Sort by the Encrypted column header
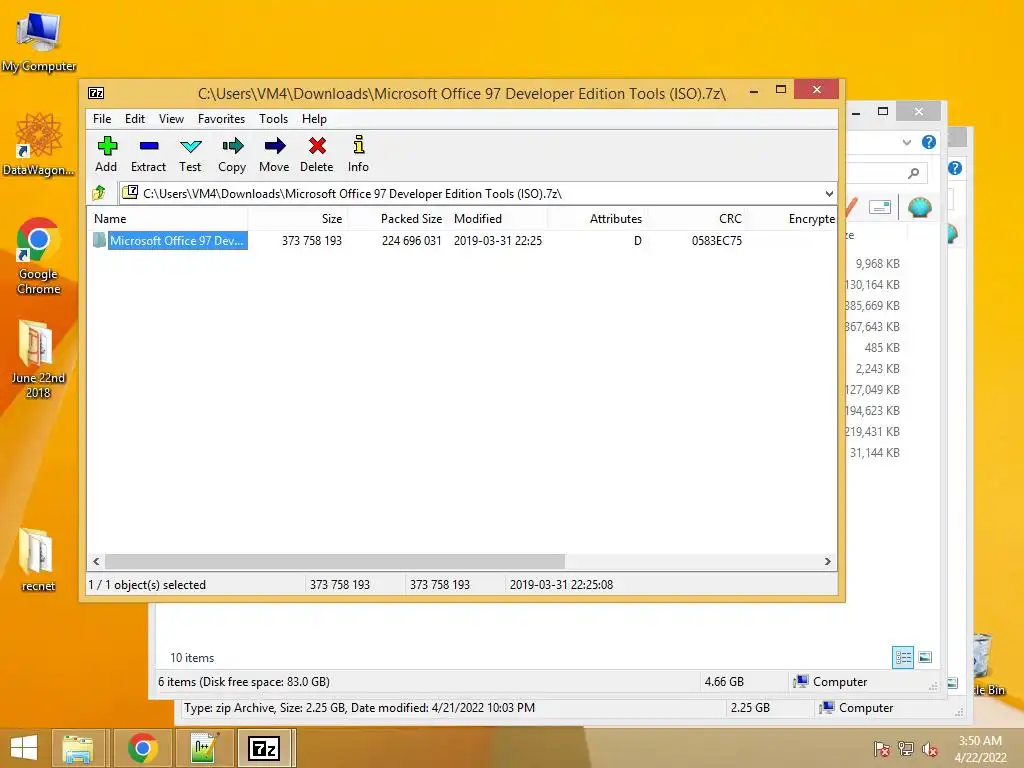 [x=792, y=219]
